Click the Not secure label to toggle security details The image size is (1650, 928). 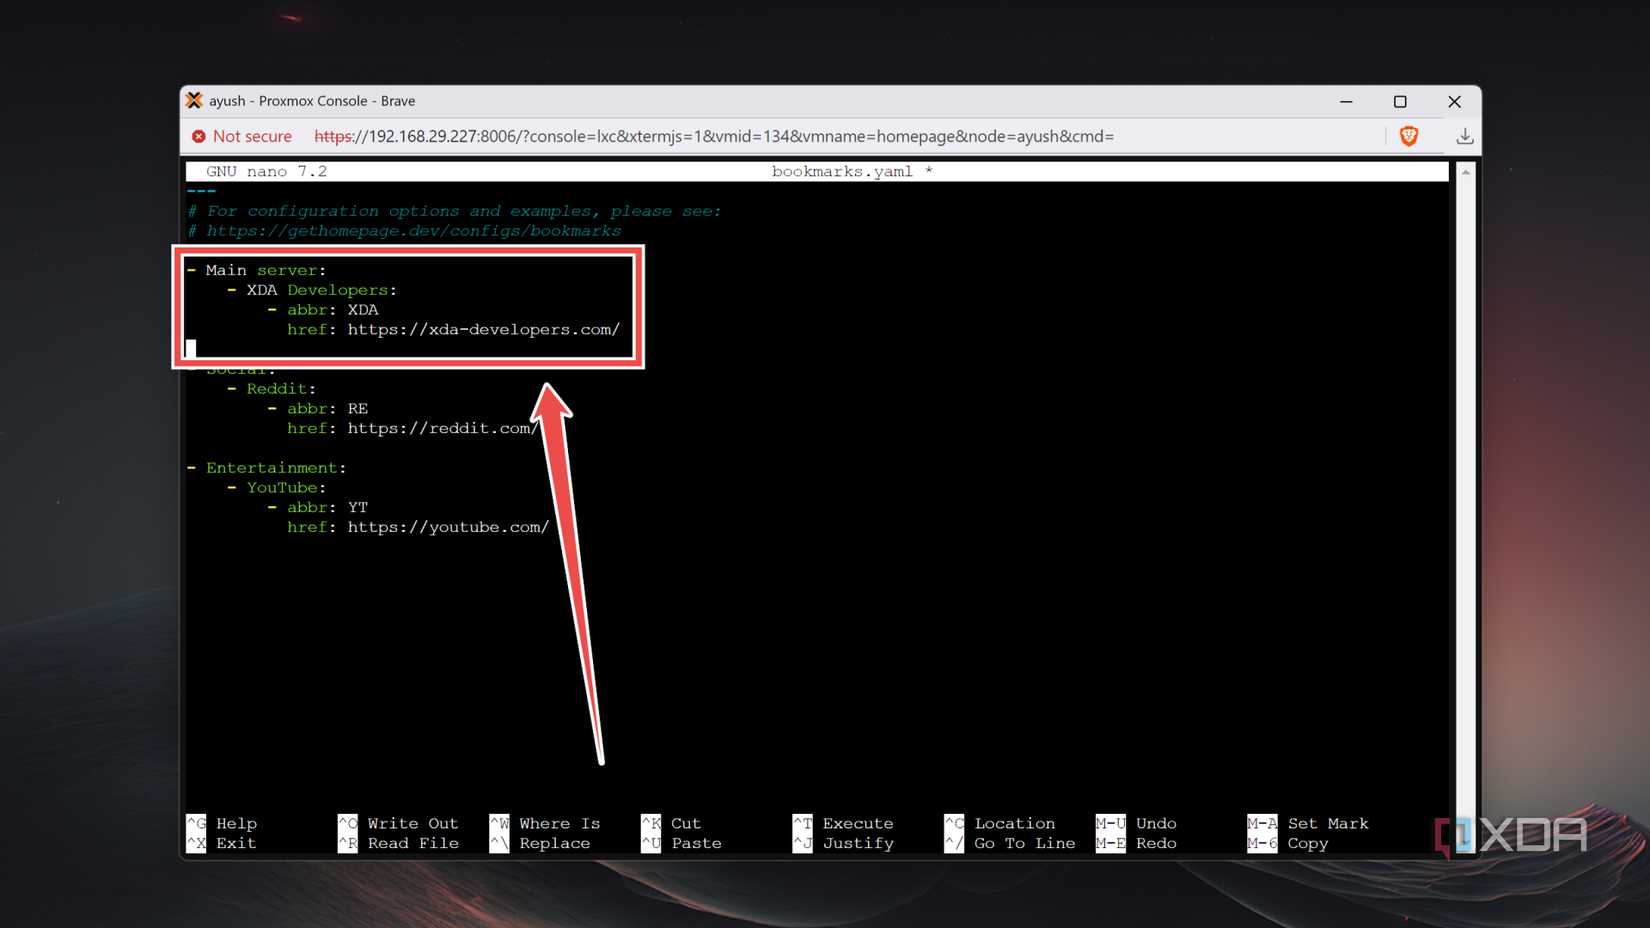coord(252,136)
